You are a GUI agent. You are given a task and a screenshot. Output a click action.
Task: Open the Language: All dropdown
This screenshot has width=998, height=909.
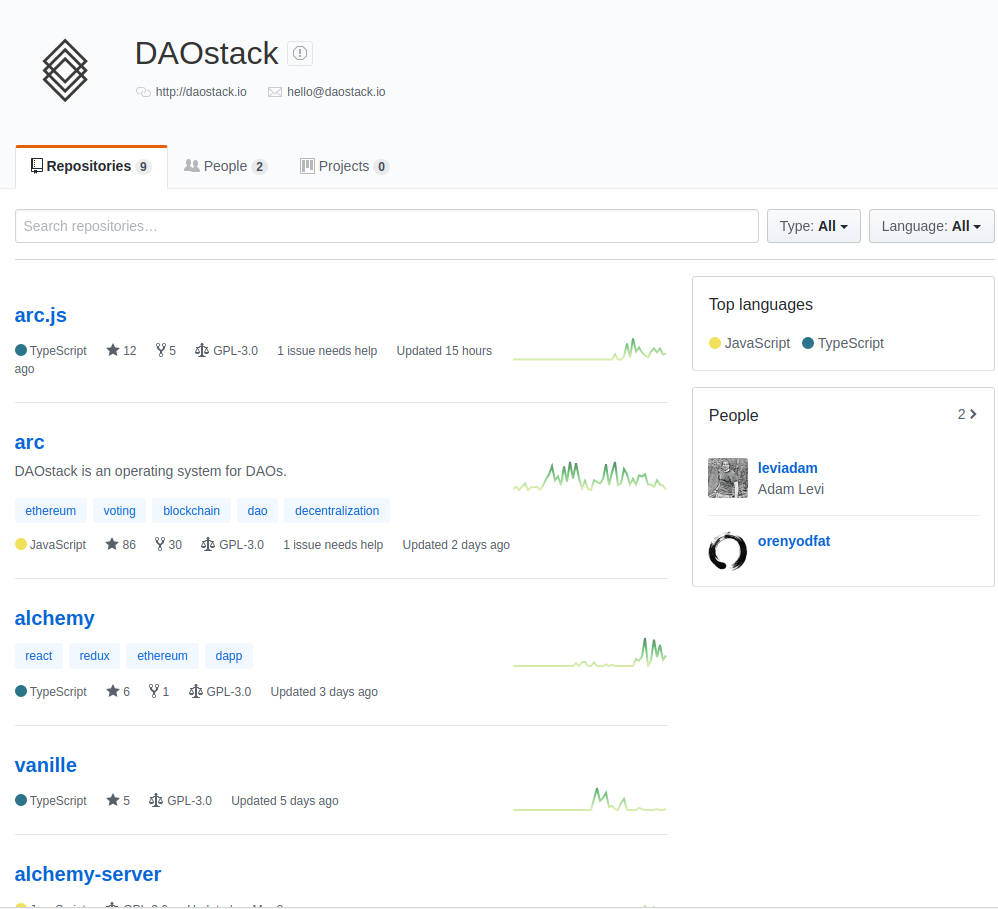click(x=931, y=226)
